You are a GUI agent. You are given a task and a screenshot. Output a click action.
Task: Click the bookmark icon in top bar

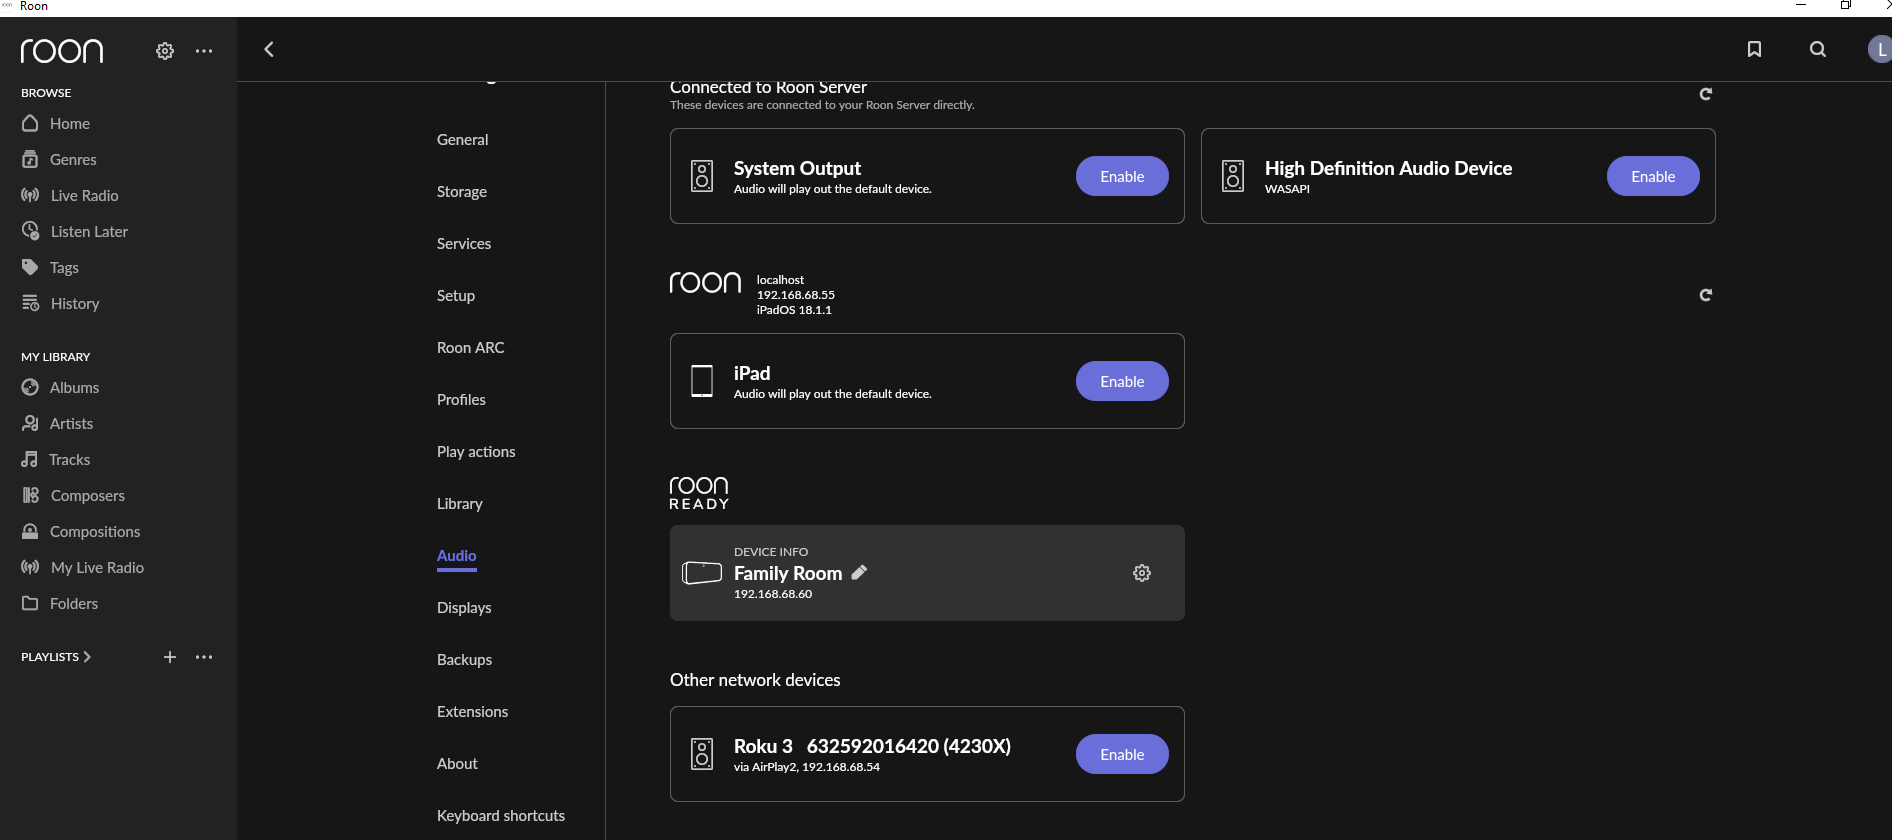pyautogui.click(x=1754, y=50)
